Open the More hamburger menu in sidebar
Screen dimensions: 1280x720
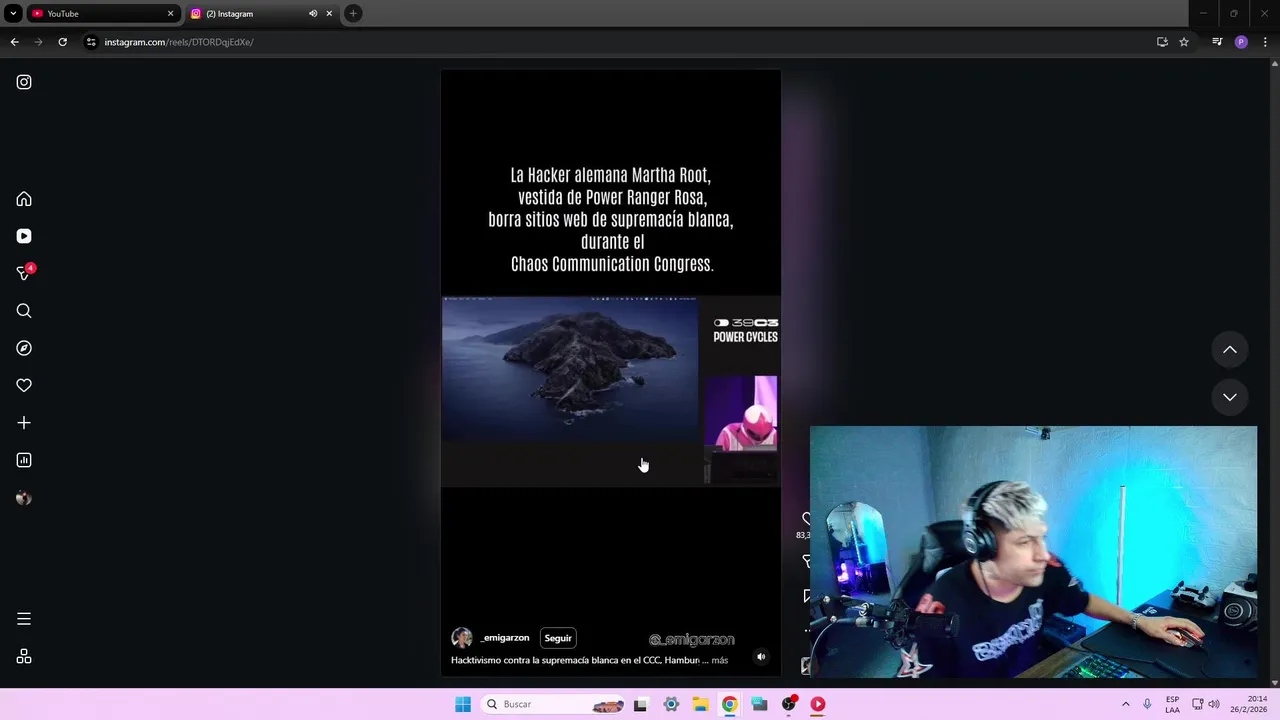click(24, 619)
